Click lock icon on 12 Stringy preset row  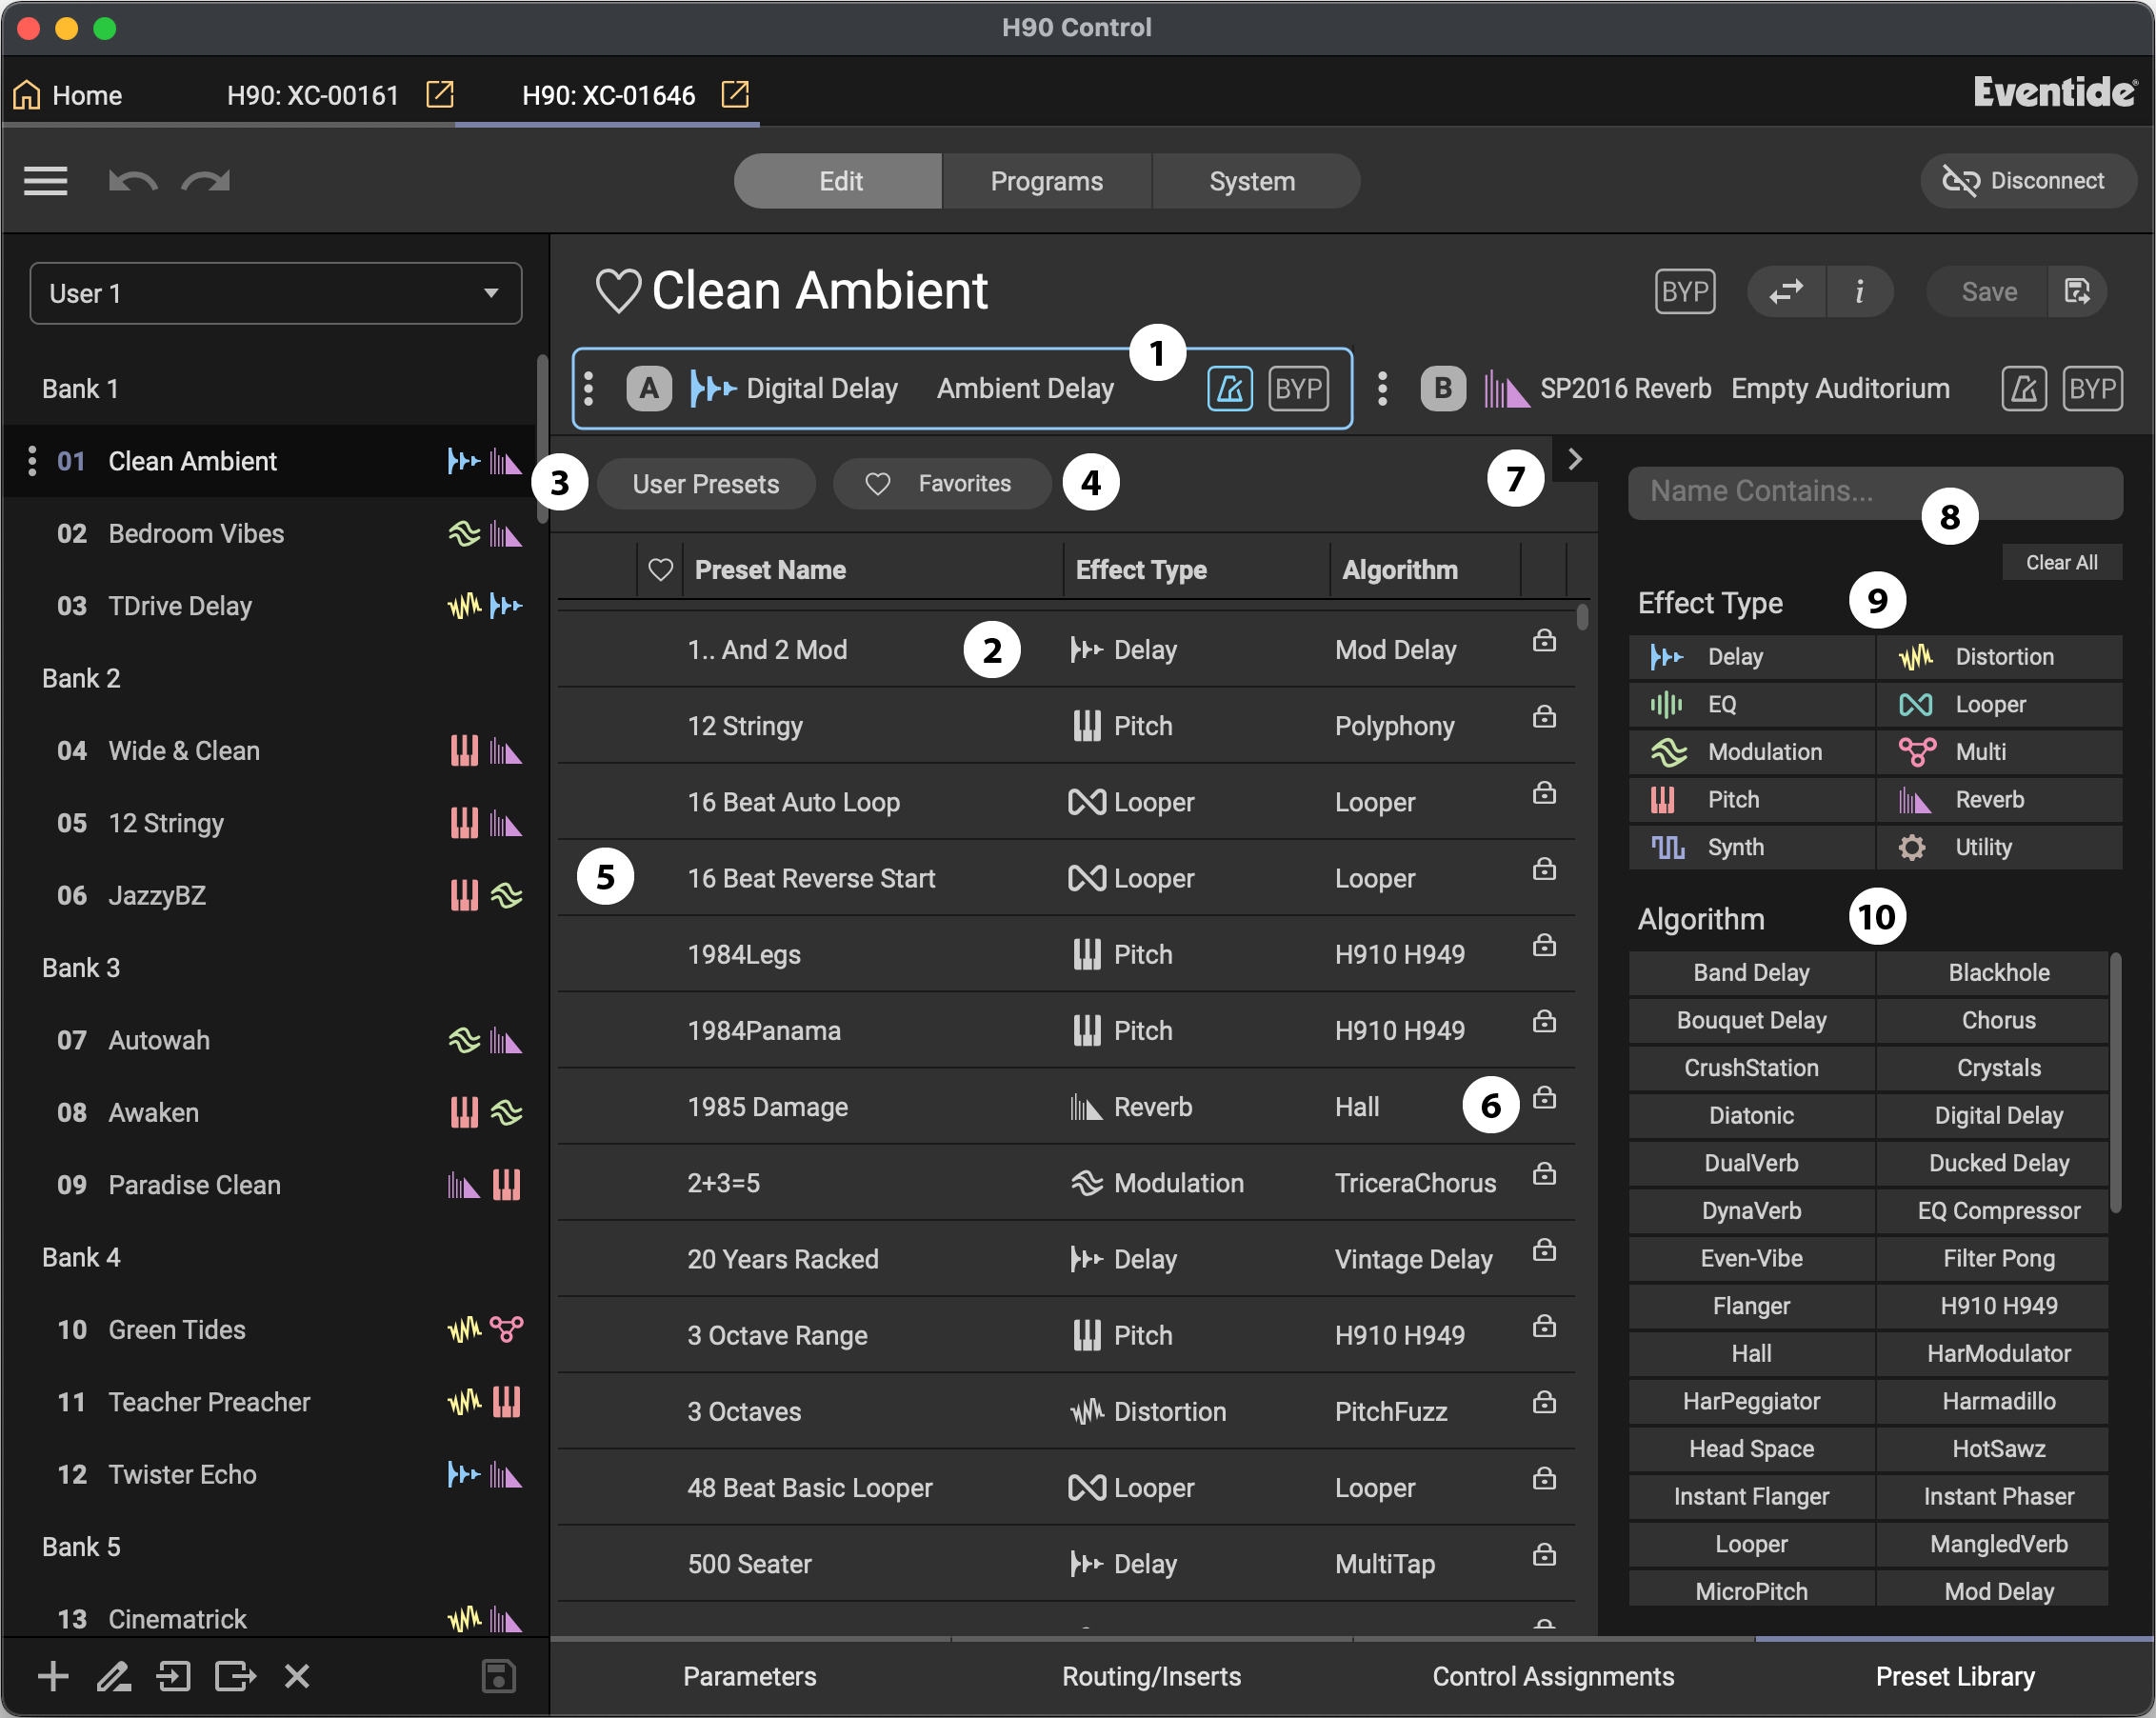pos(1544,717)
